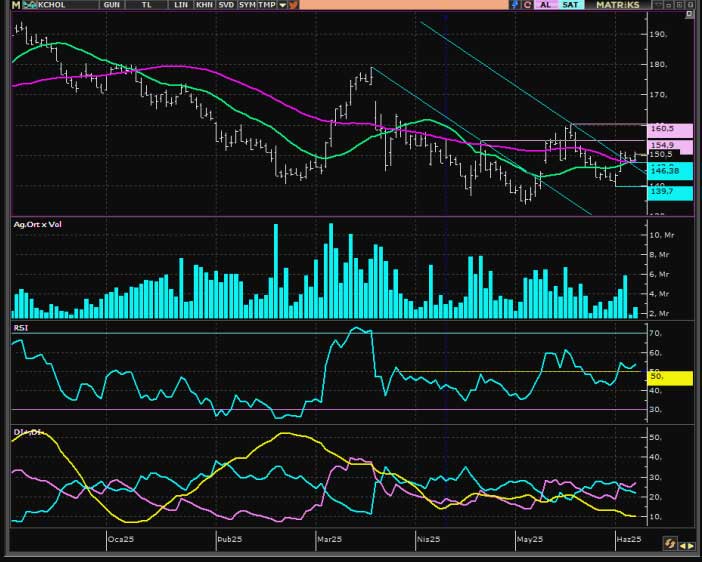Click the Oca25 date axis label
Image resolution: width=702 pixels, height=562 pixels.
coord(121,539)
